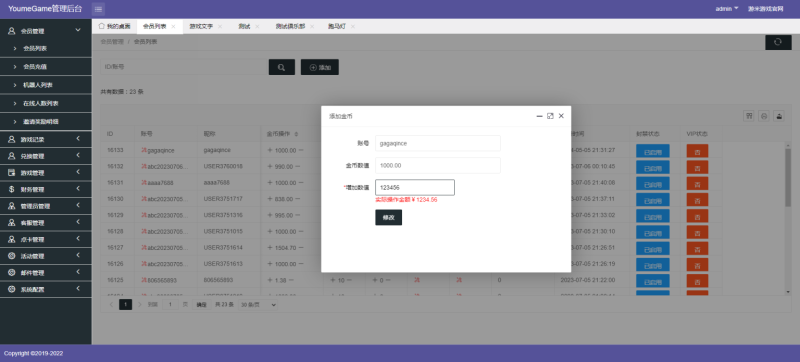Click the 系统配置 gear sidebar icon

(x=11, y=289)
